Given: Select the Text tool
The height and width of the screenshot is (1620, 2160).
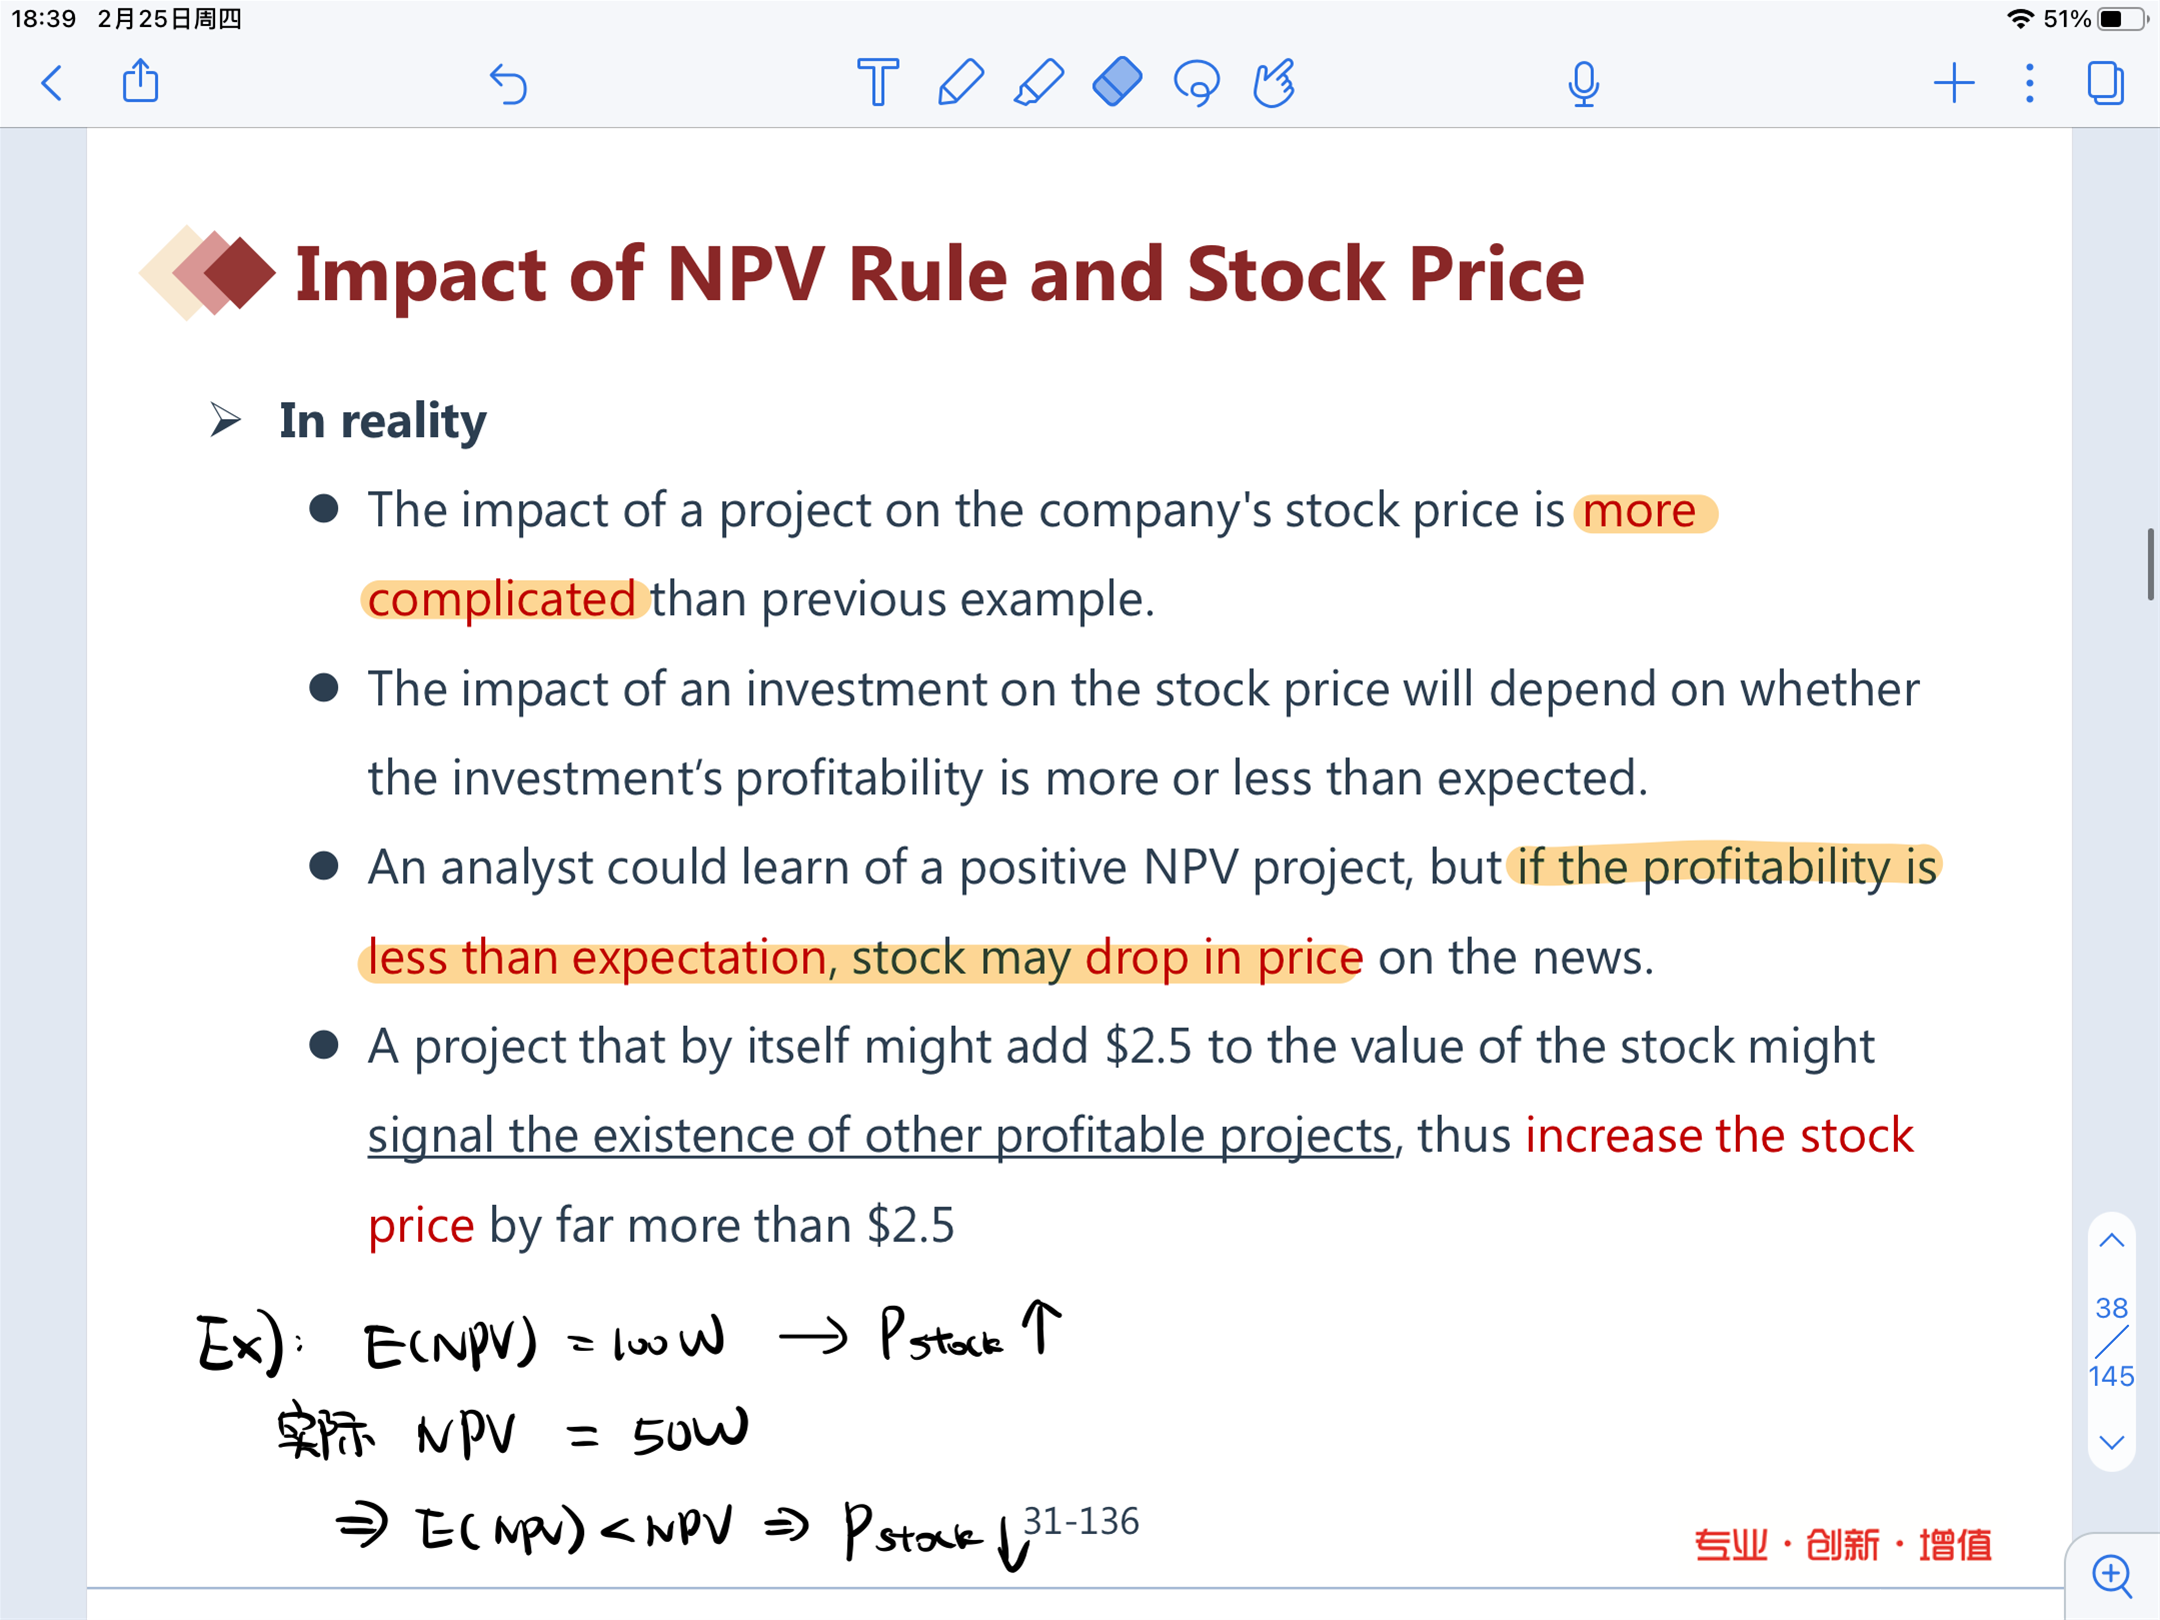Looking at the screenshot, I should [x=878, y=82].
